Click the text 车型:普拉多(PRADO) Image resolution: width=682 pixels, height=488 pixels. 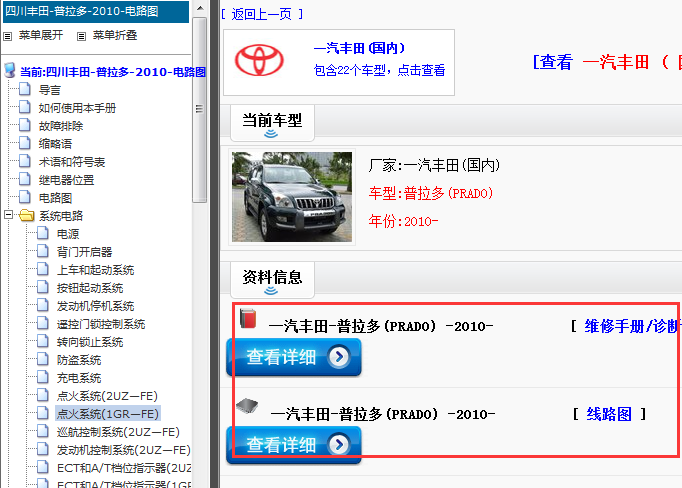click(431, 193)
